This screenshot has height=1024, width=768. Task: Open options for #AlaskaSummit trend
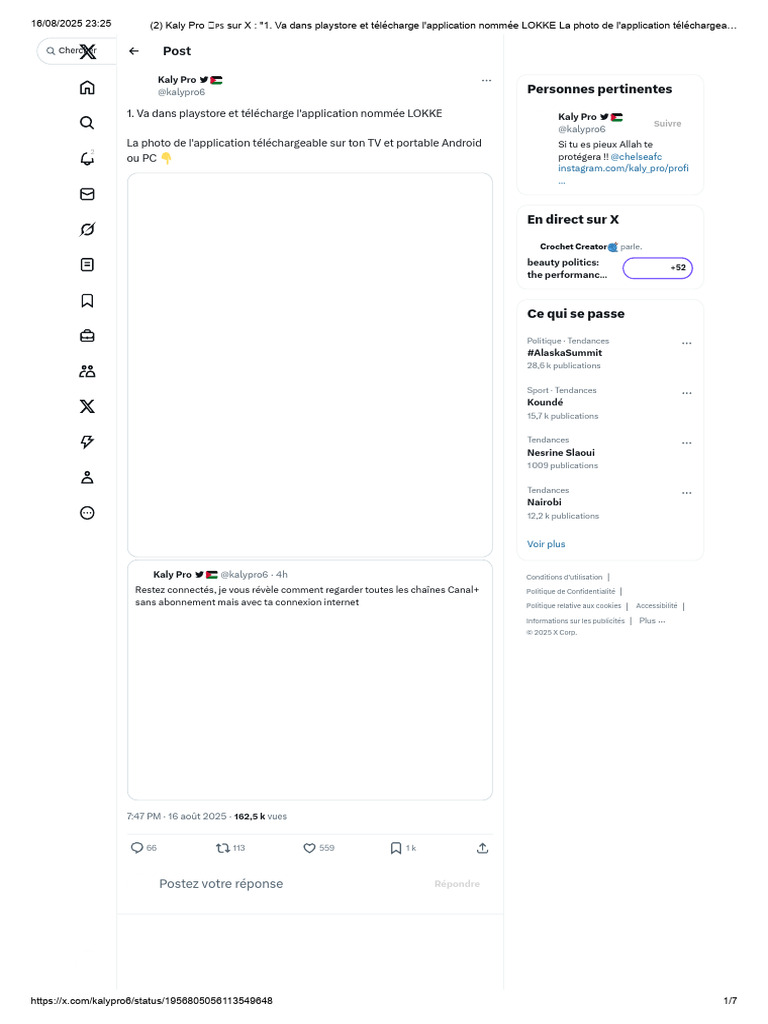(686, 343)
